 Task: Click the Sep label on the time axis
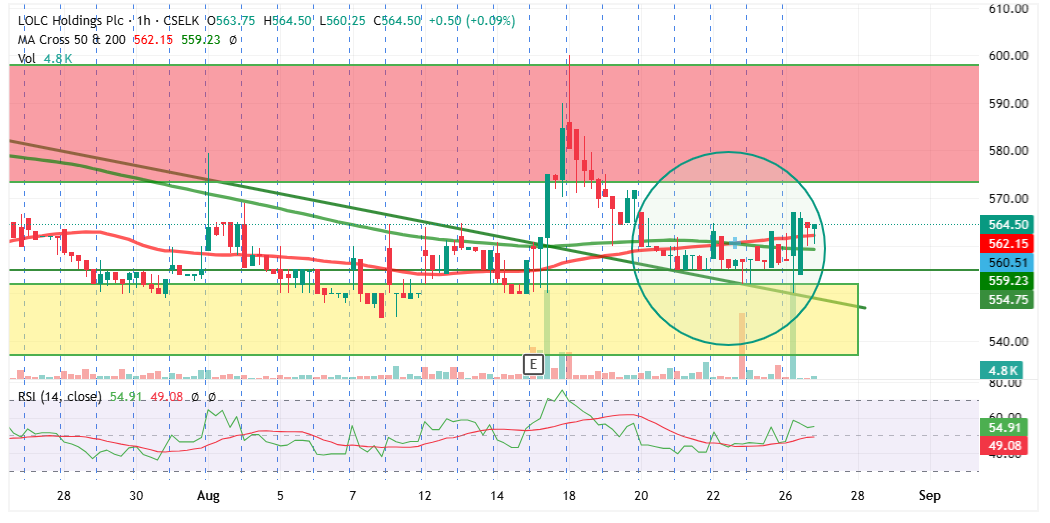pyautogui.click(x=929, y=496)
